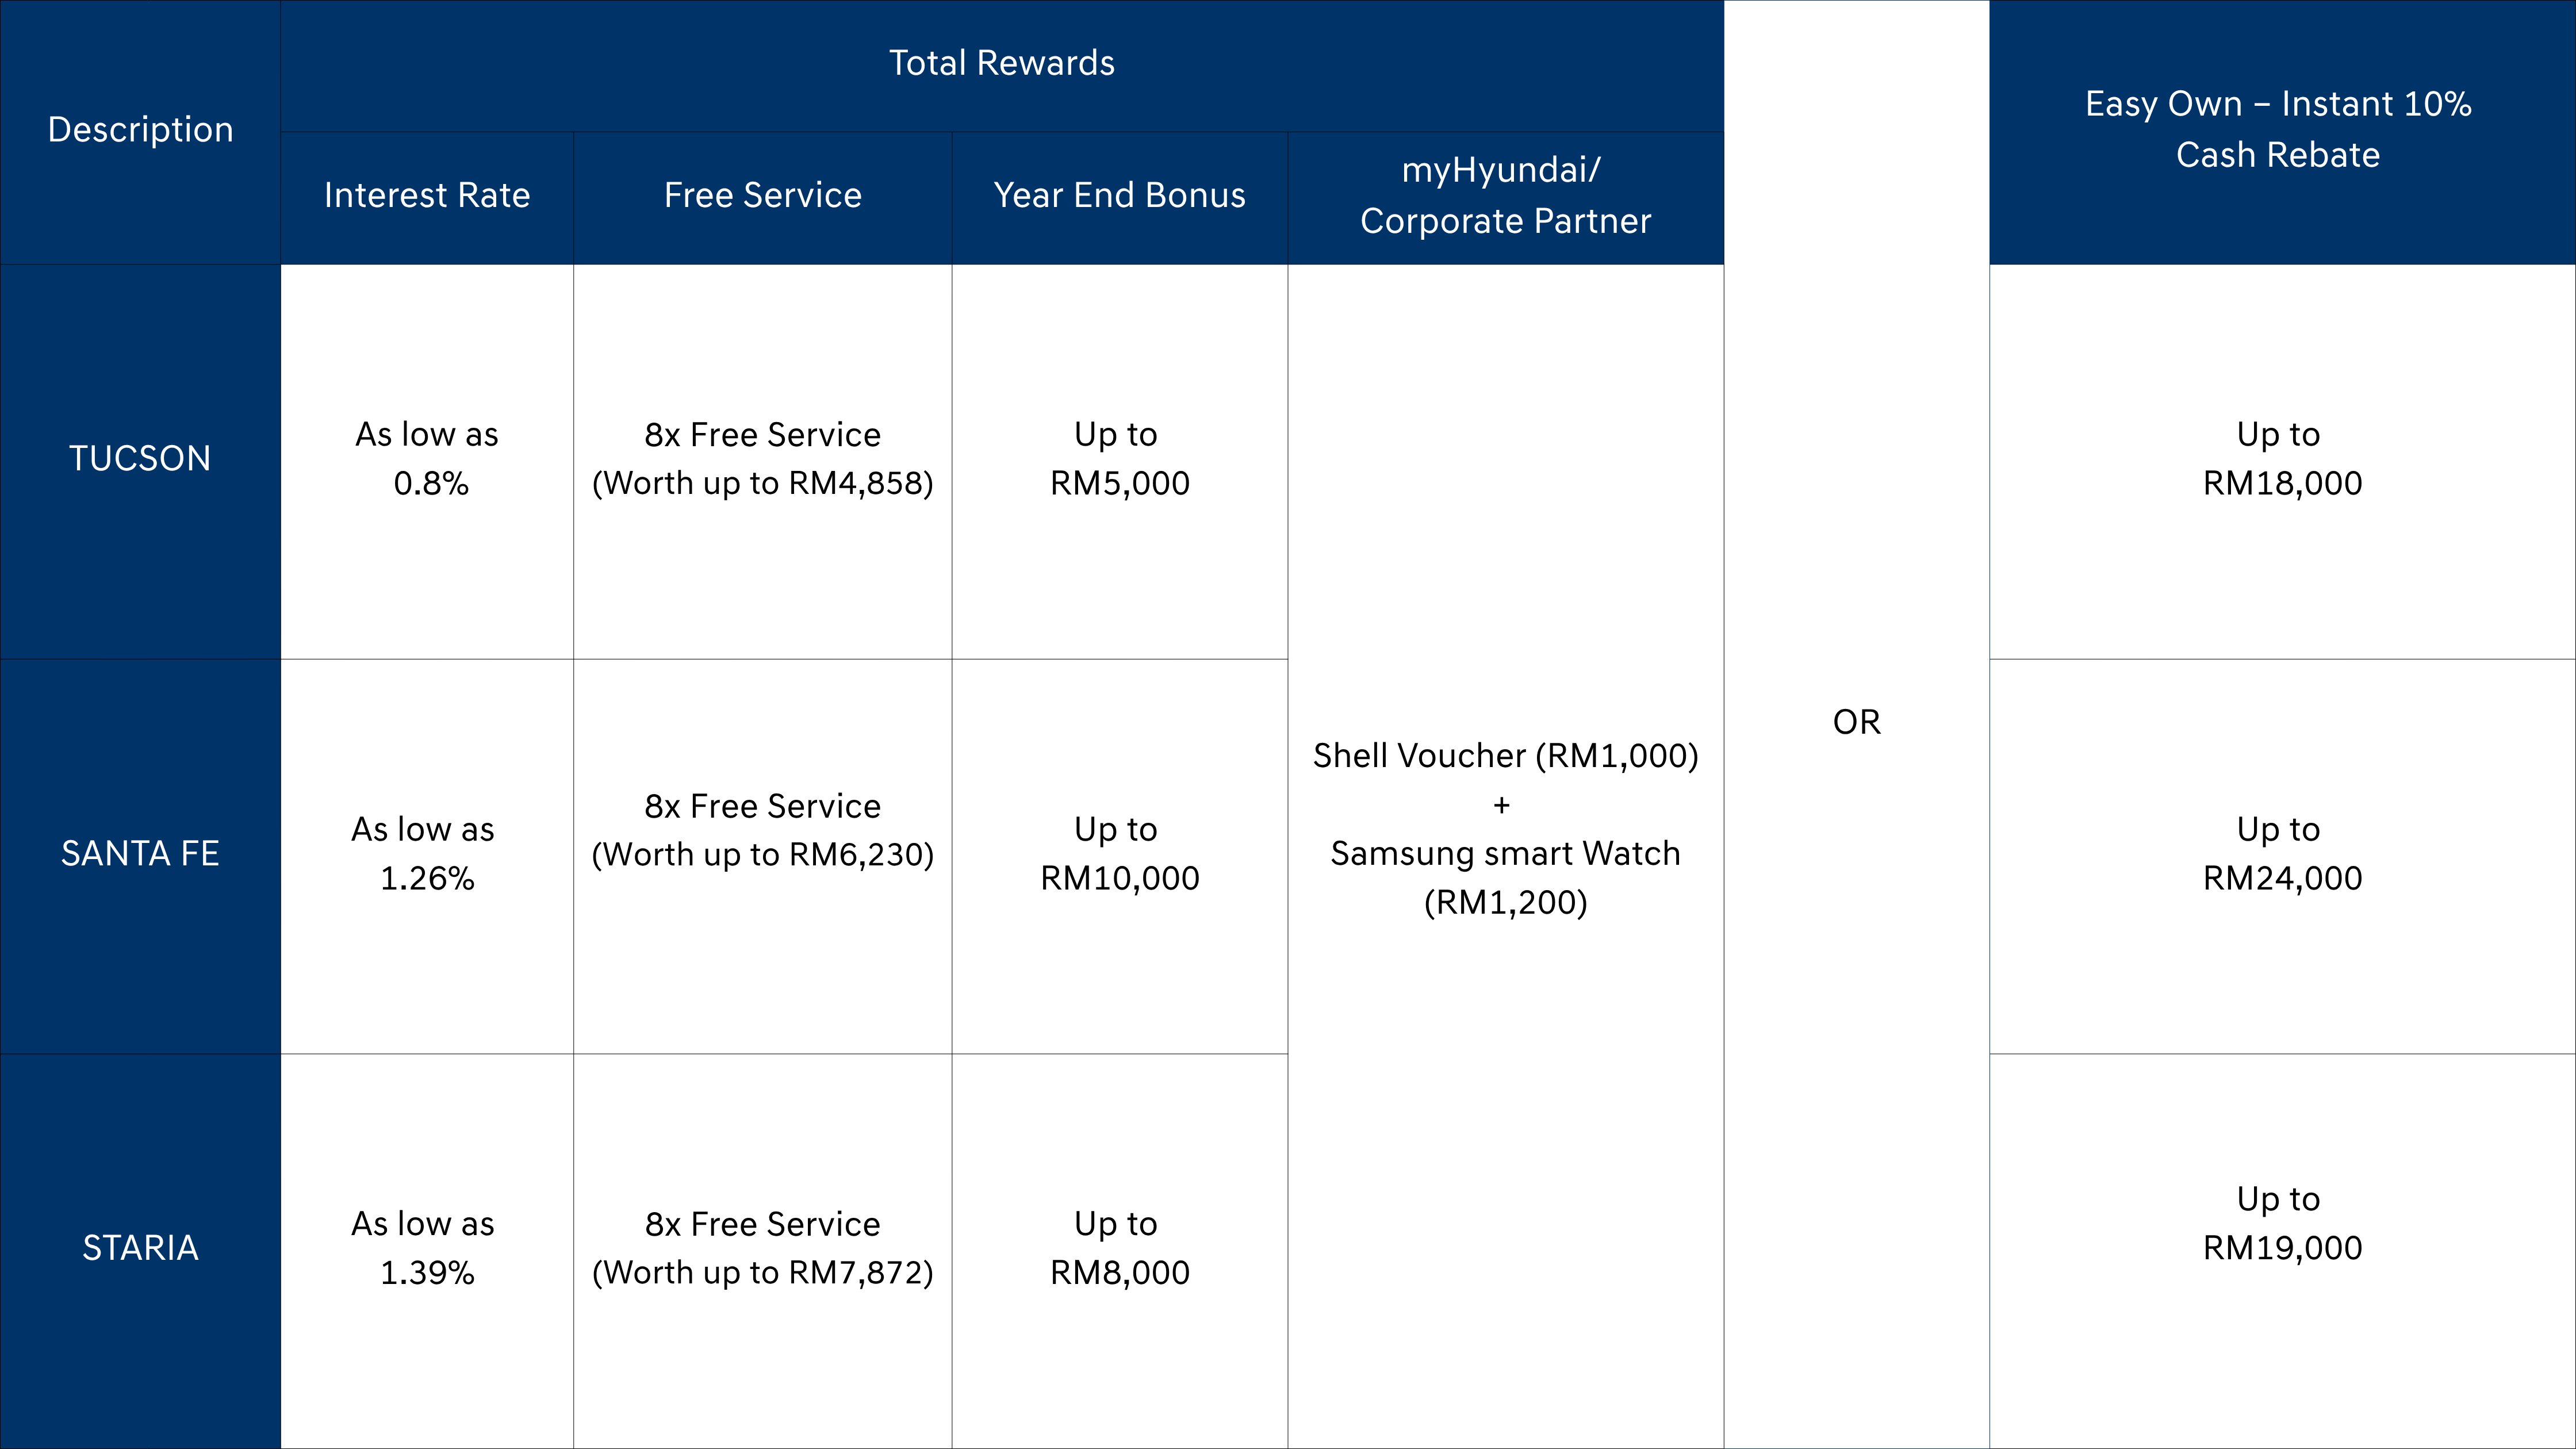Click free service worth RM6,230 cell

762,831
